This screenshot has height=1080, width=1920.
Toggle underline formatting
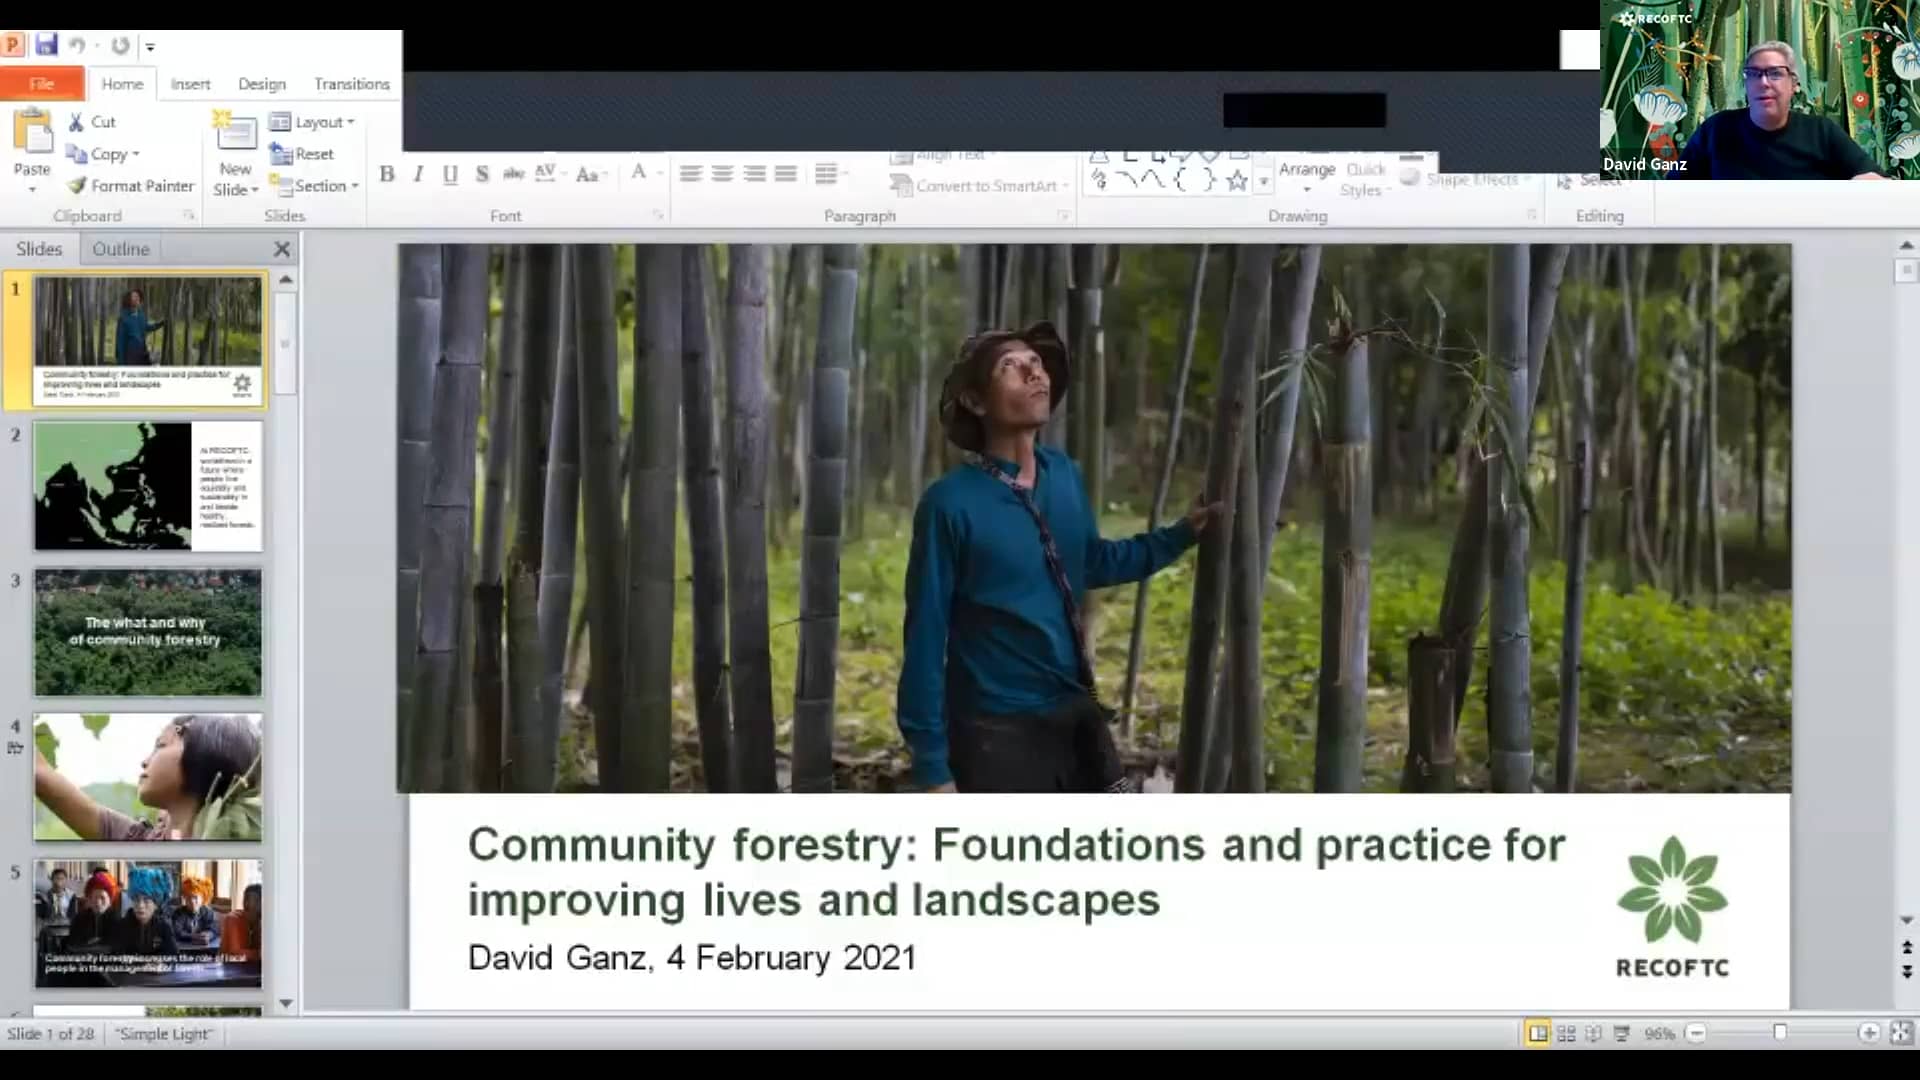pyautogui.click(x=449, y=173)
